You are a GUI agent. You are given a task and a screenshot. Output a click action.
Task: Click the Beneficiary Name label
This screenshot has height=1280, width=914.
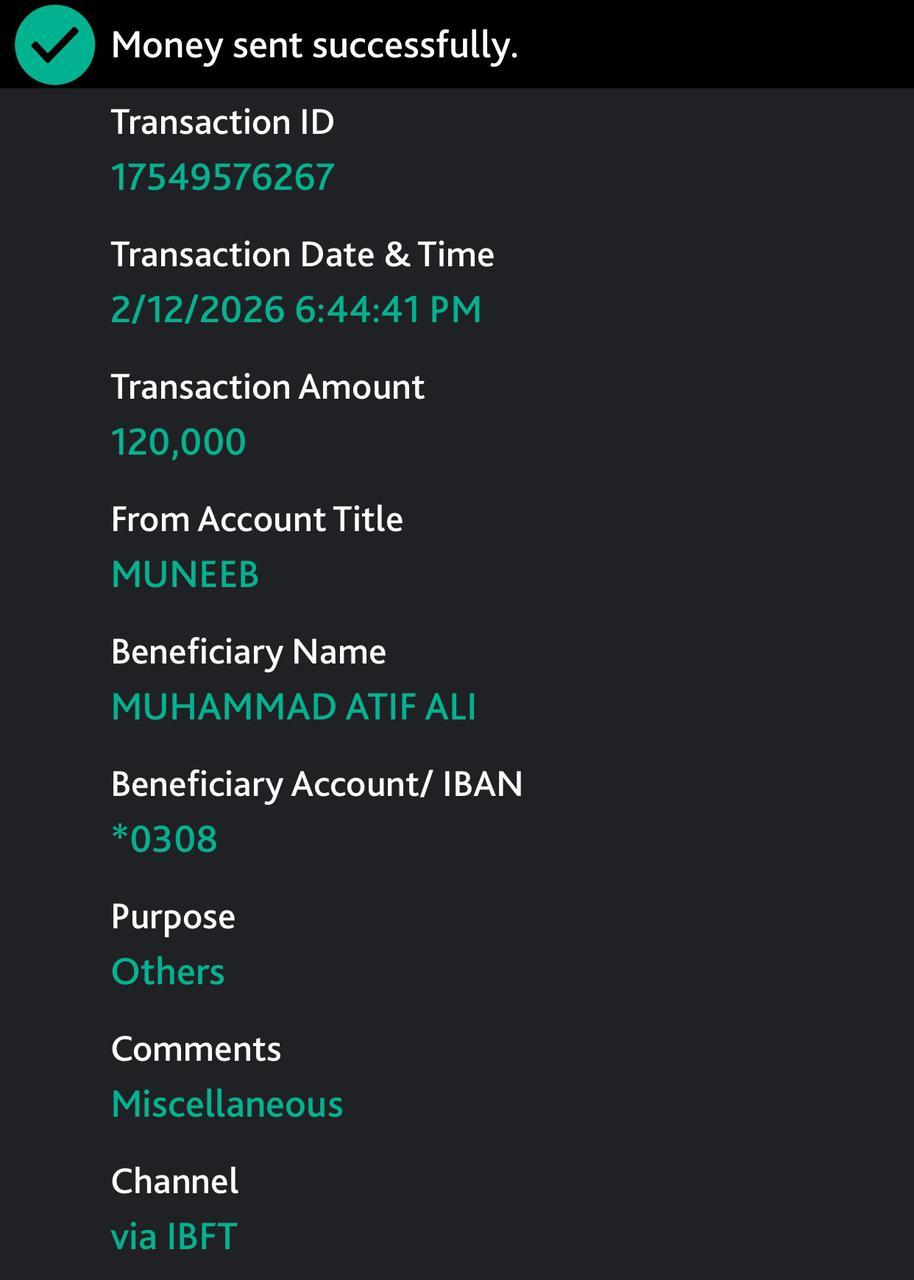click(248, 652)
